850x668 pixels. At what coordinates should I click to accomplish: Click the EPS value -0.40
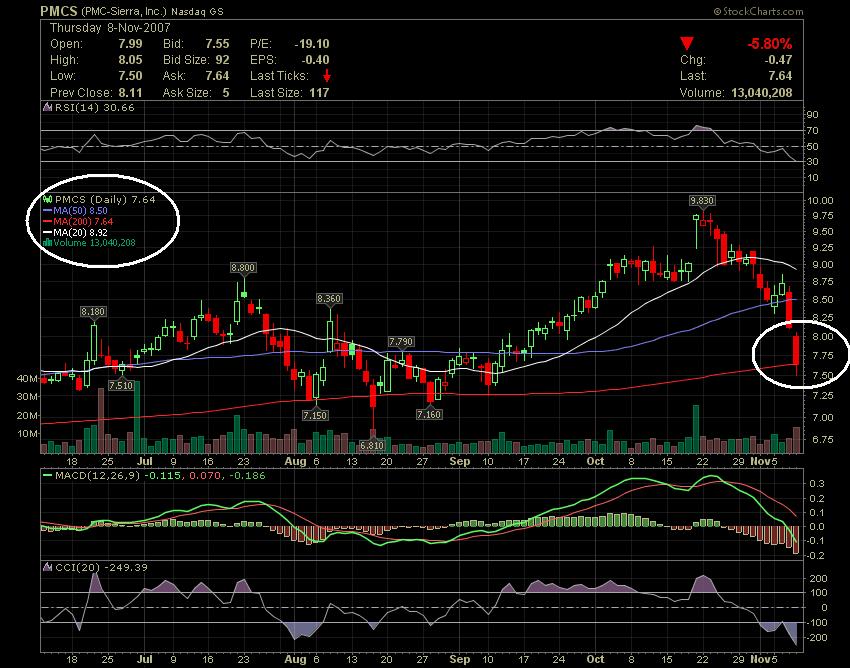(314, 60)
